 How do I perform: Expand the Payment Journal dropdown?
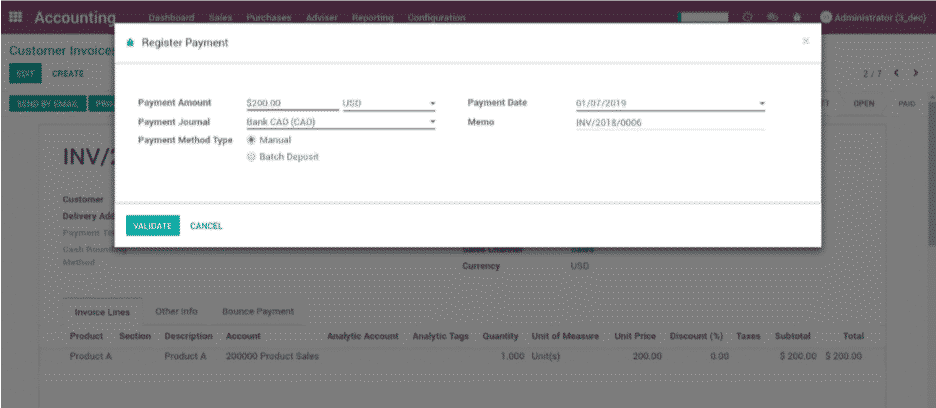coord(432,122)
